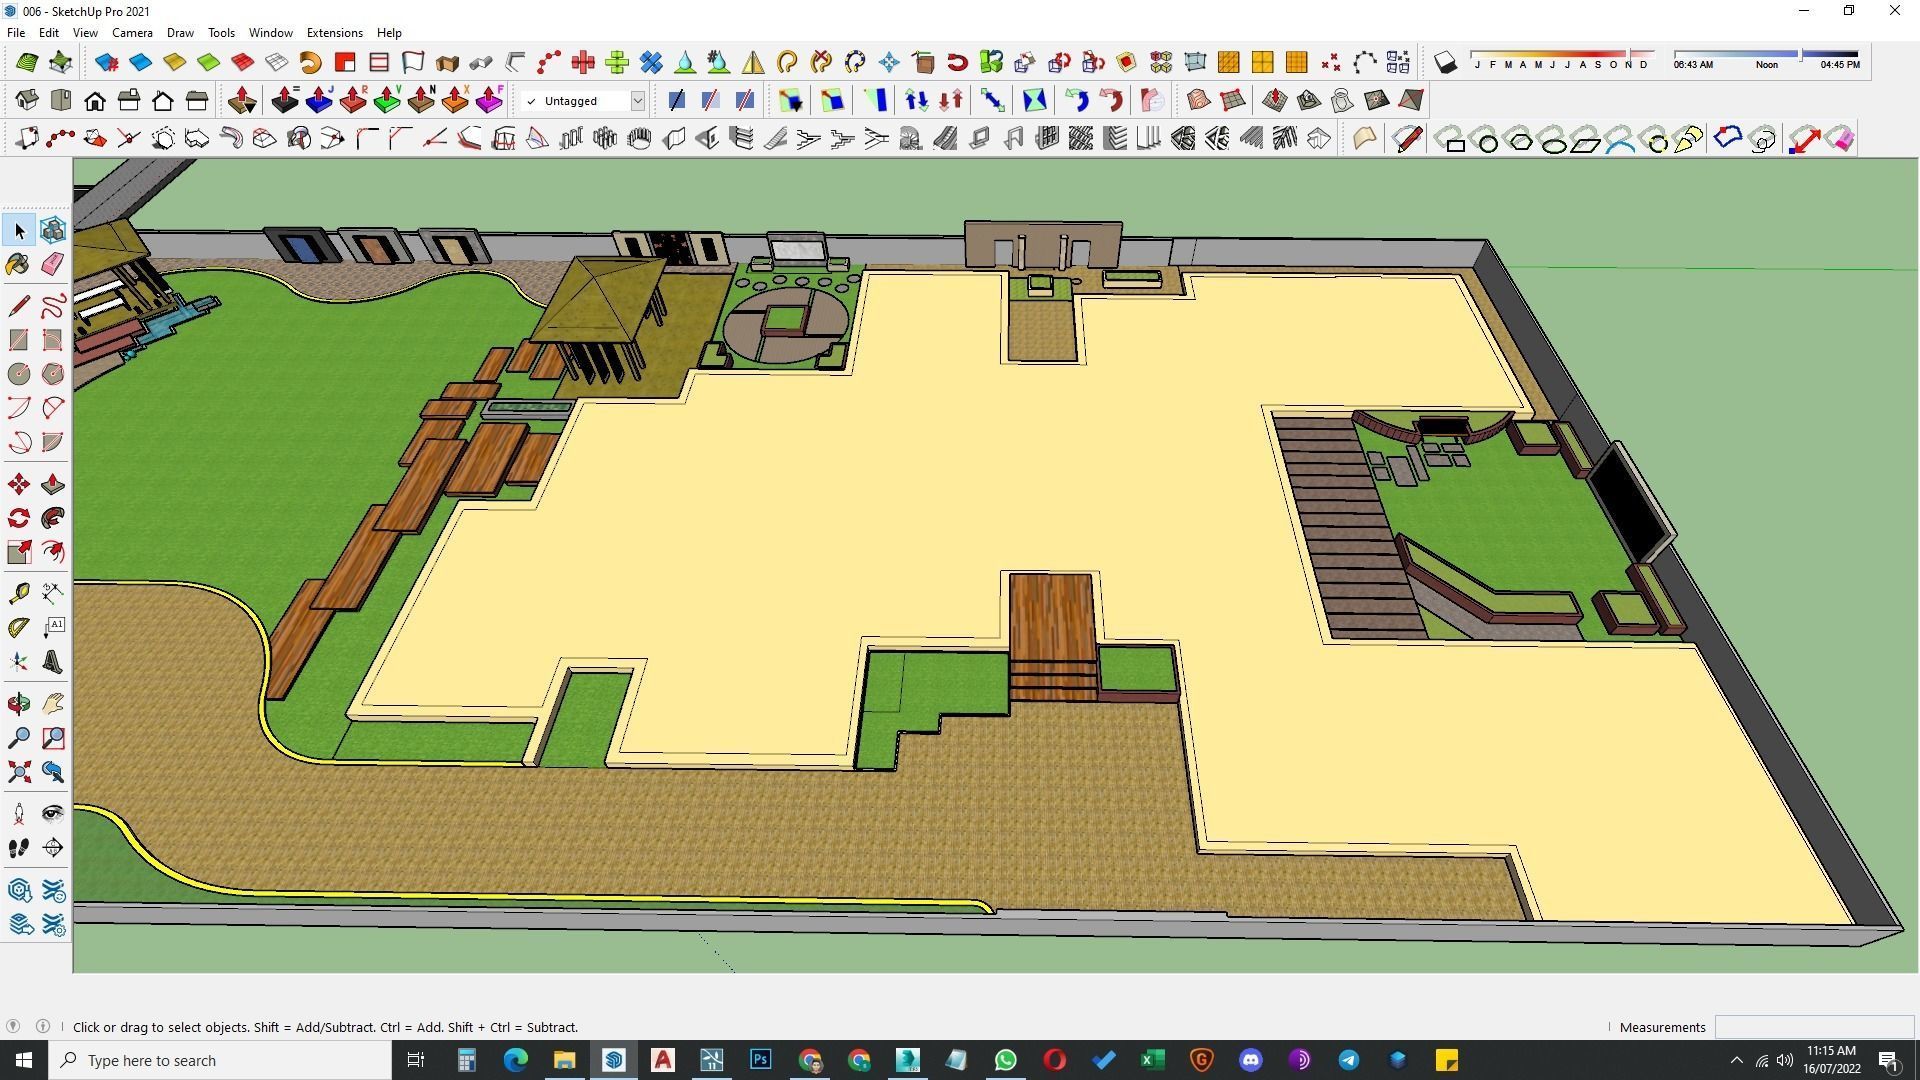Image resolution: width=1920 pixels, height=1080 pixels.
Task: Click the Zoom Extents icon
Action: point(18,772)
